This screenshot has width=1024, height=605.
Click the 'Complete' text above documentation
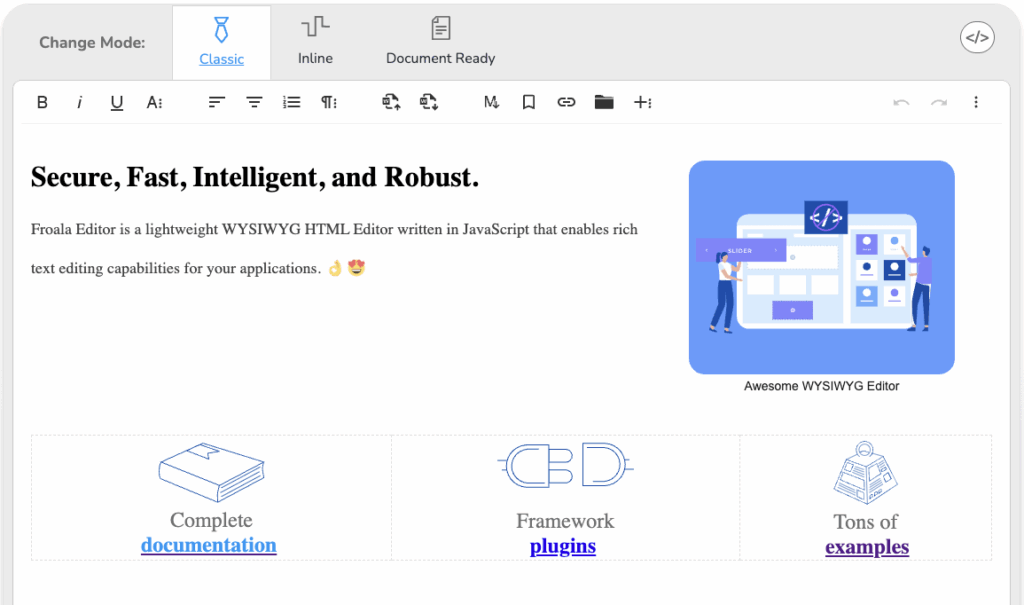tap(211, 520)
